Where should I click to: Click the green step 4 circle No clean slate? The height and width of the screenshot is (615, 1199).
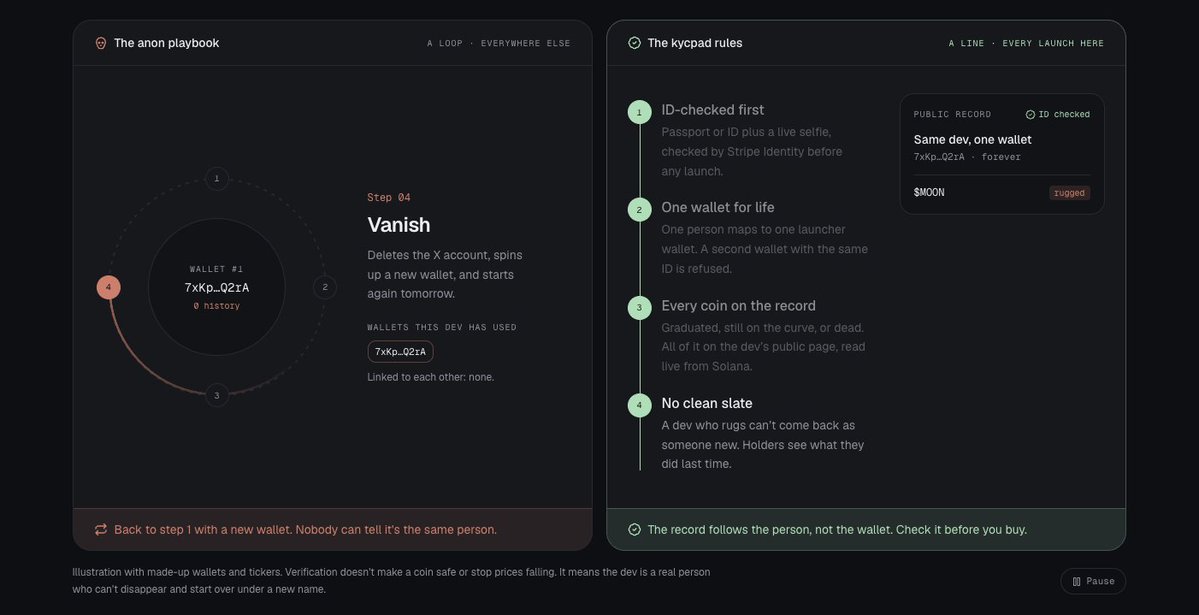[640, 405]
